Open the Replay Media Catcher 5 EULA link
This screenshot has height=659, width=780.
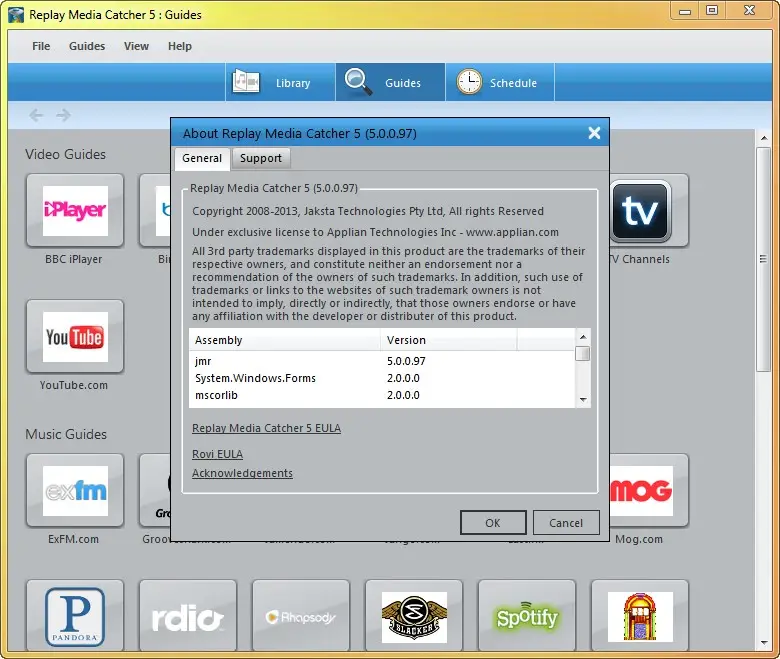pyautogui.click(x=266, y=428)
